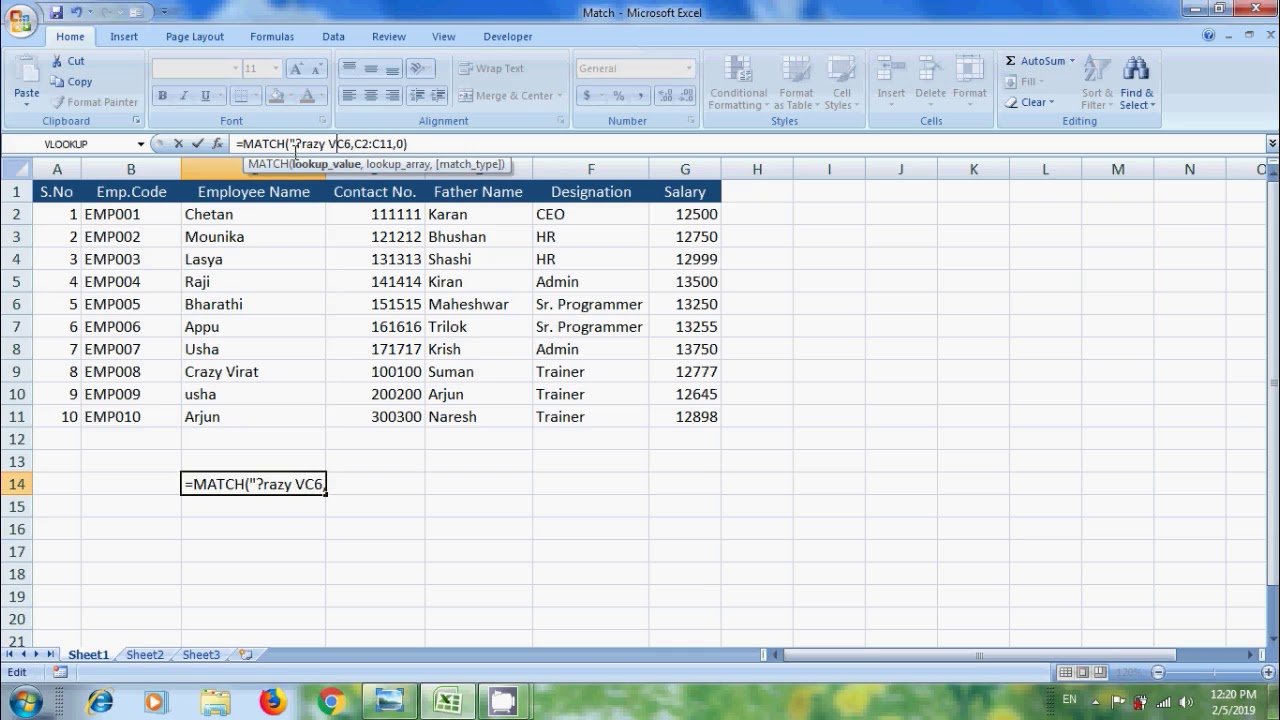The width and height of the screenshot is (1280, 720).
Task: Click the Cut button
Action: 68,61
